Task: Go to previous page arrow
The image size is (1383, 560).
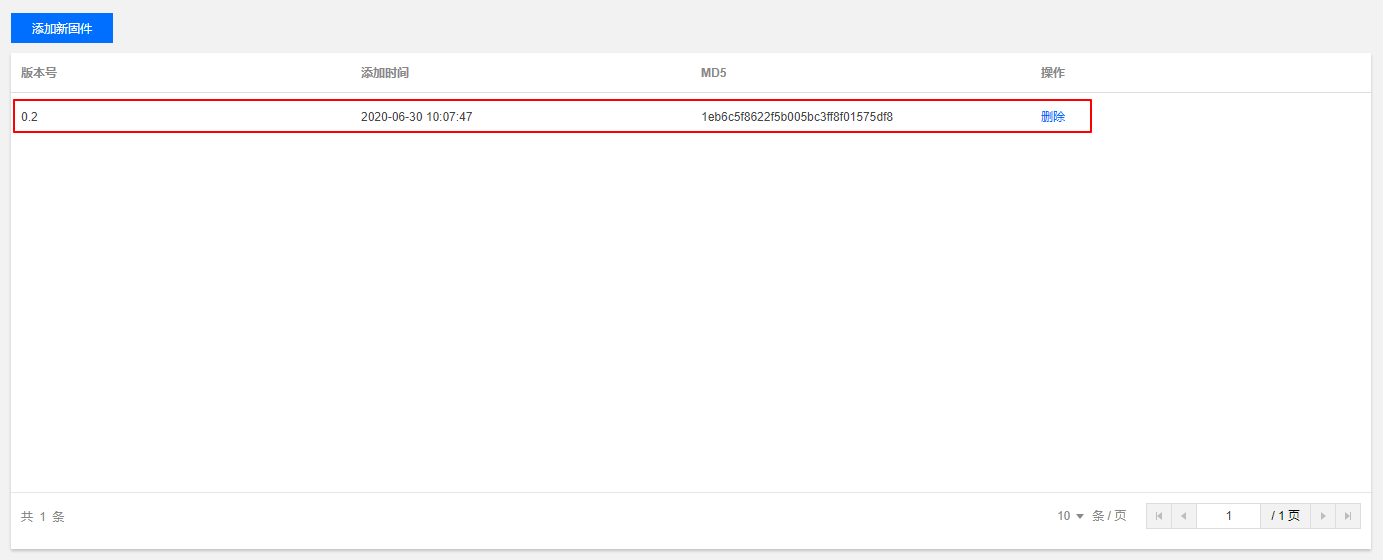Action: coord(1184,516)
